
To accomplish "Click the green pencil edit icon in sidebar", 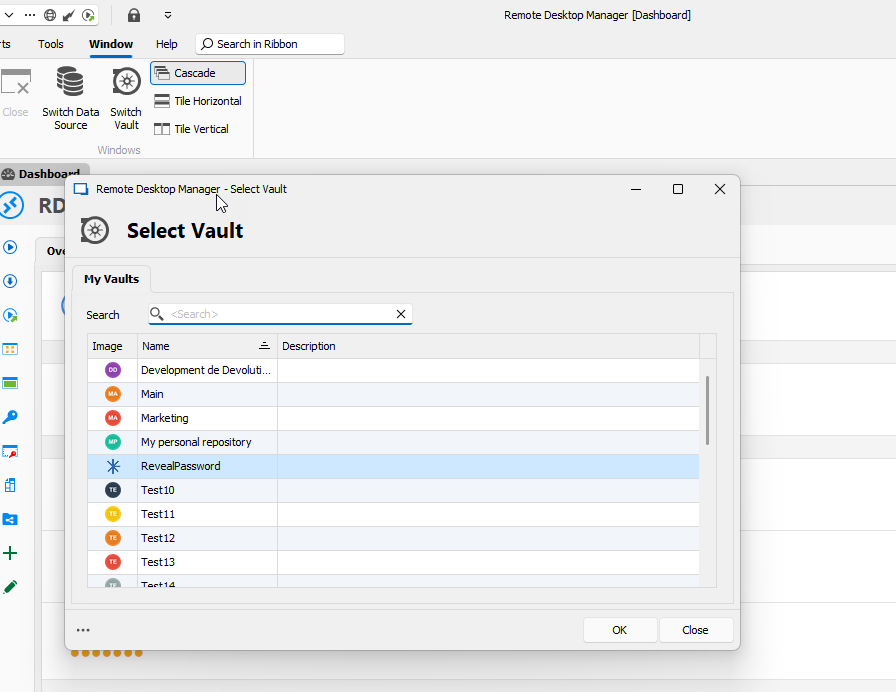I will [x=10, y=587].
